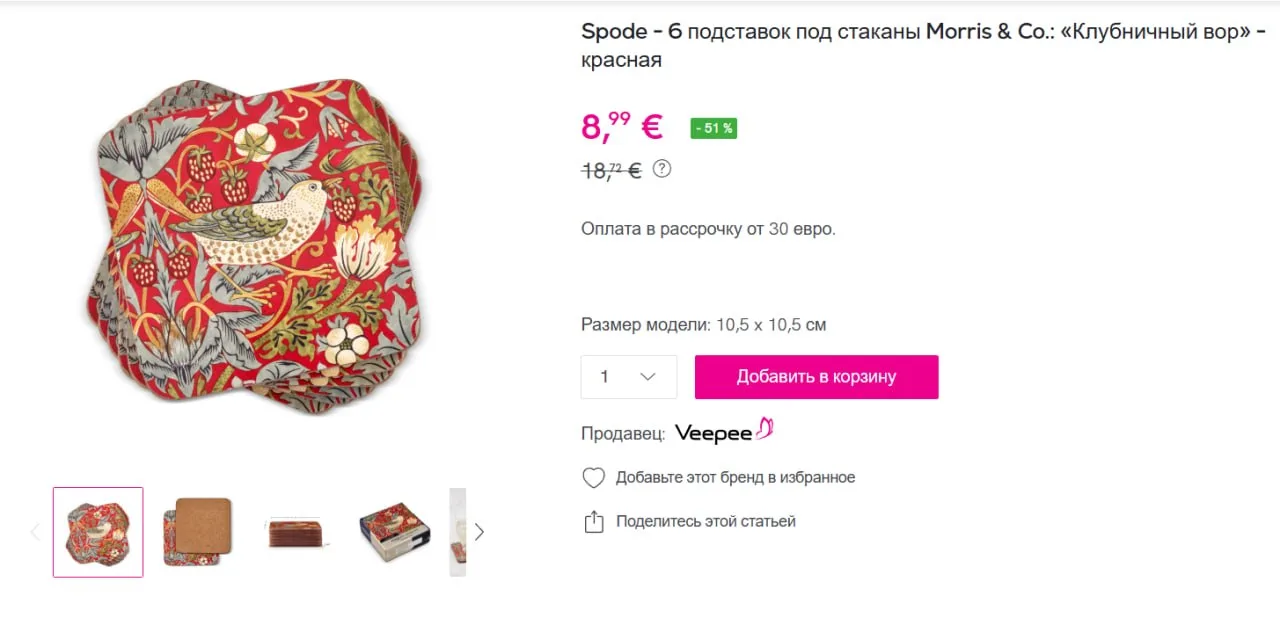The image size is (1280, 633).
Task: Click the green -51 % discount badge
Action: pos(714,128)
